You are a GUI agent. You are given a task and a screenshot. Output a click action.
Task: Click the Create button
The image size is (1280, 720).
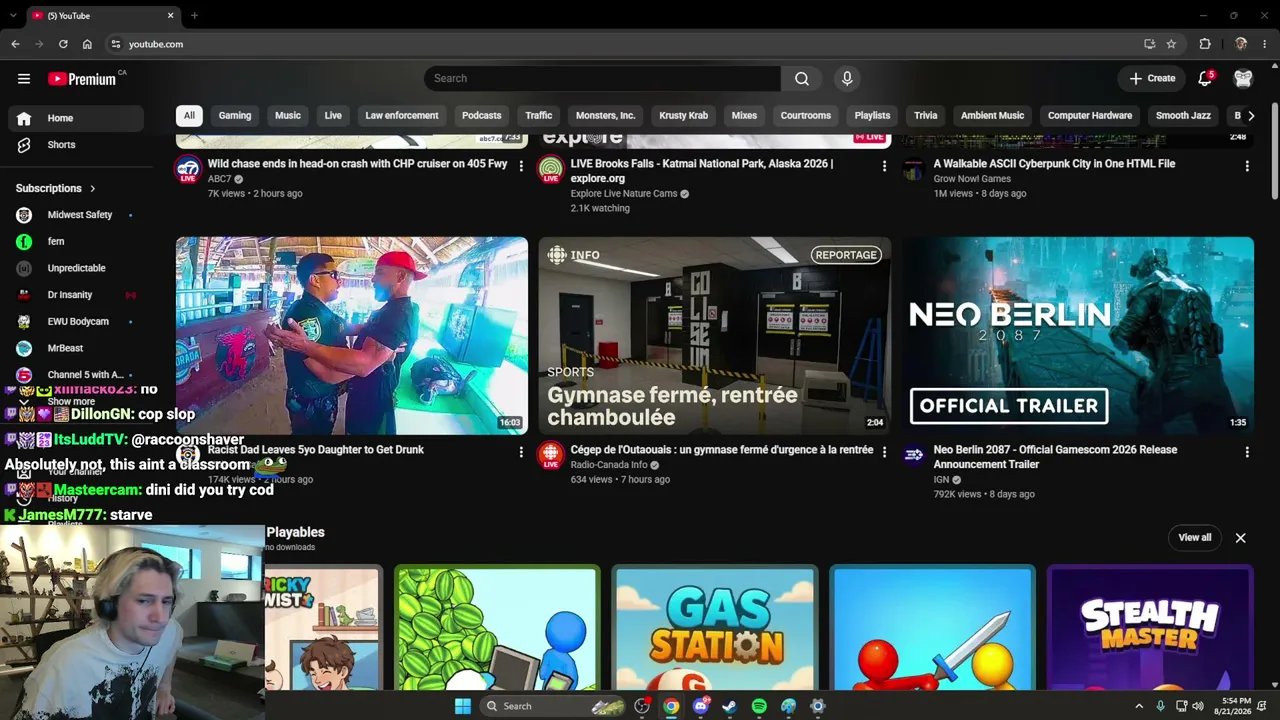1153,78
